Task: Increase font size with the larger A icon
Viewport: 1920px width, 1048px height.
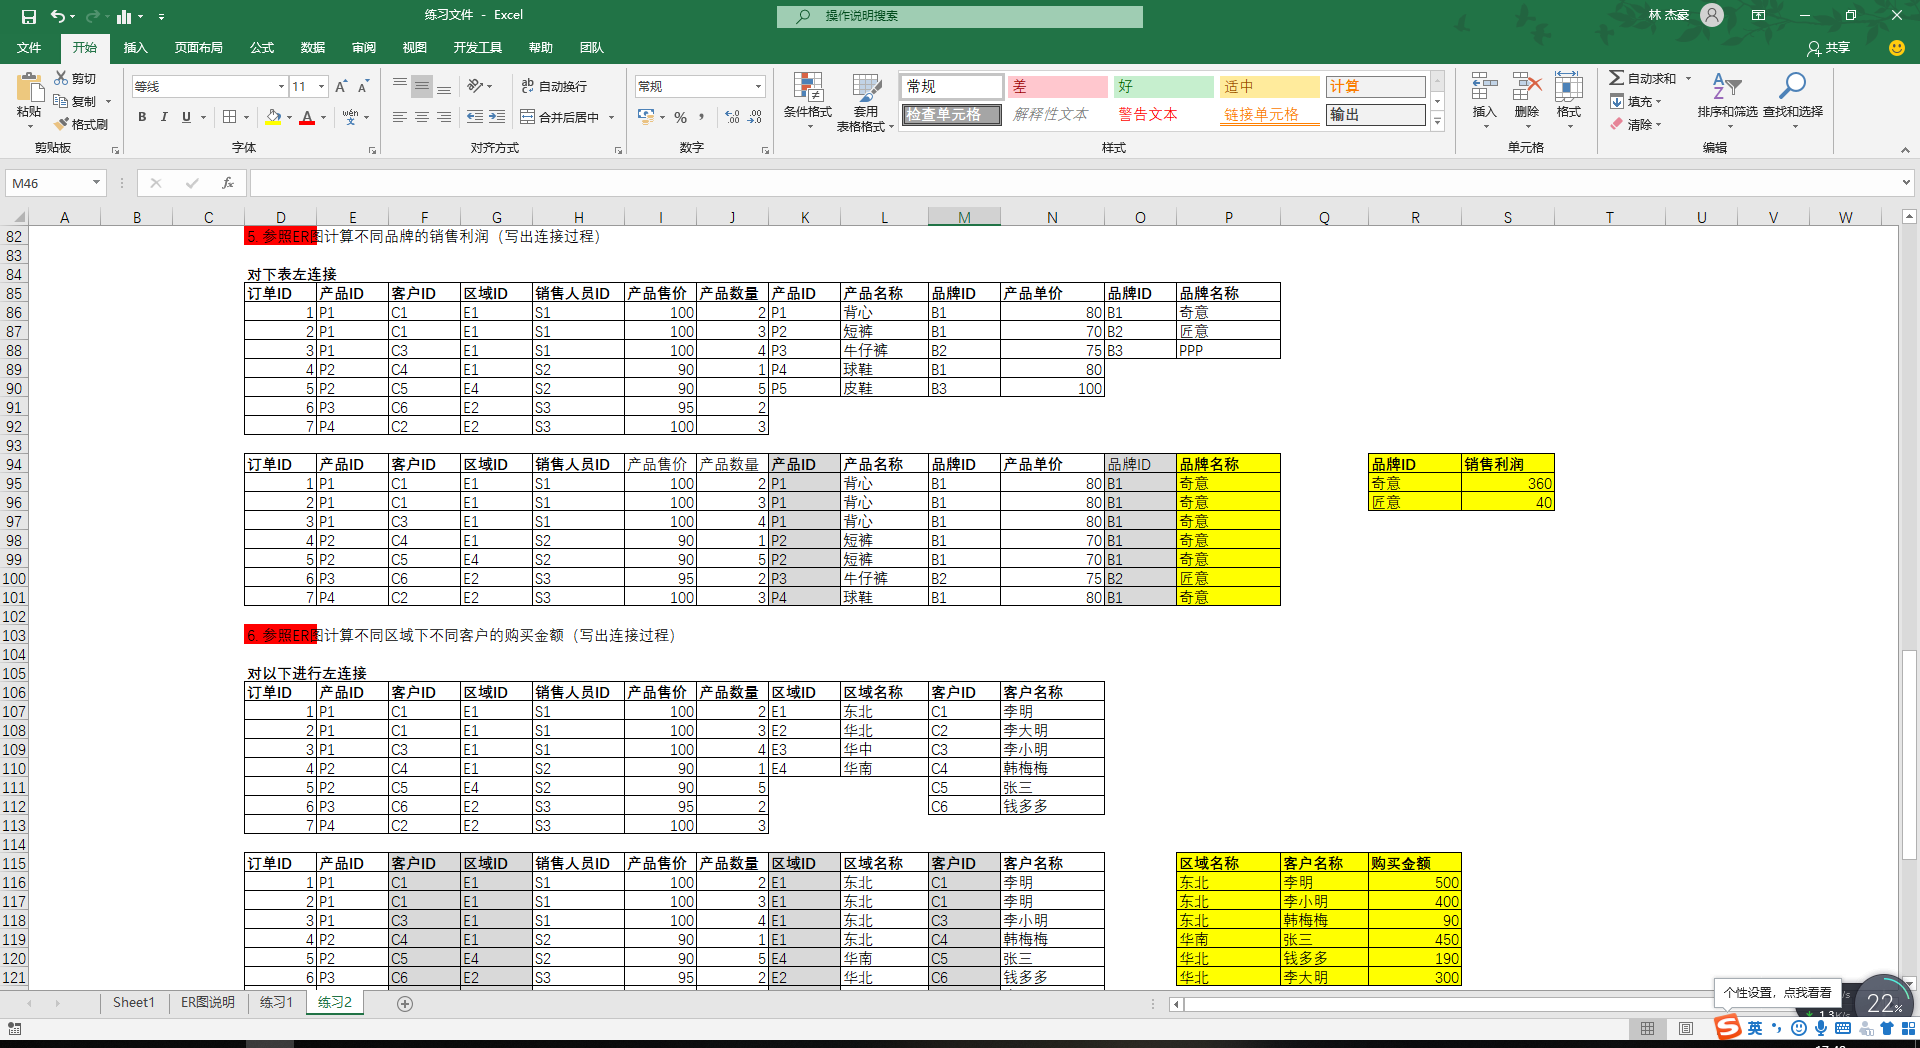Action: 341,87
